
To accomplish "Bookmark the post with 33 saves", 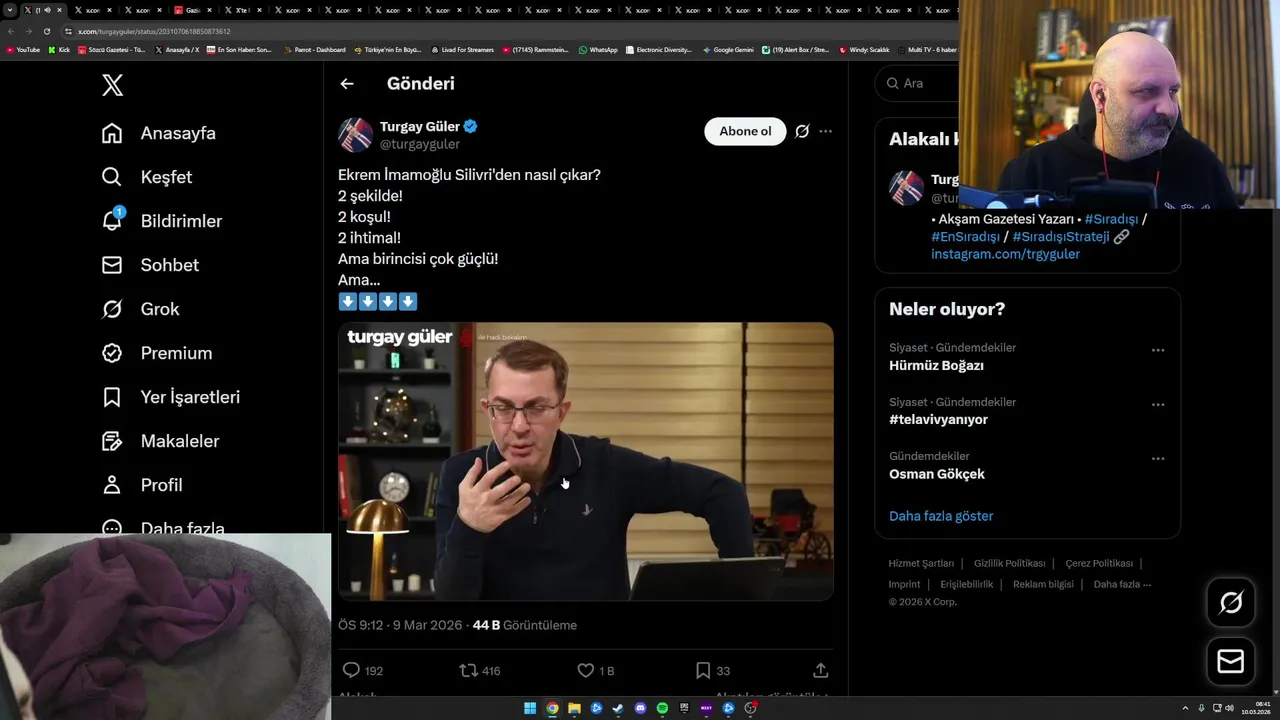I will click(703, 670).
